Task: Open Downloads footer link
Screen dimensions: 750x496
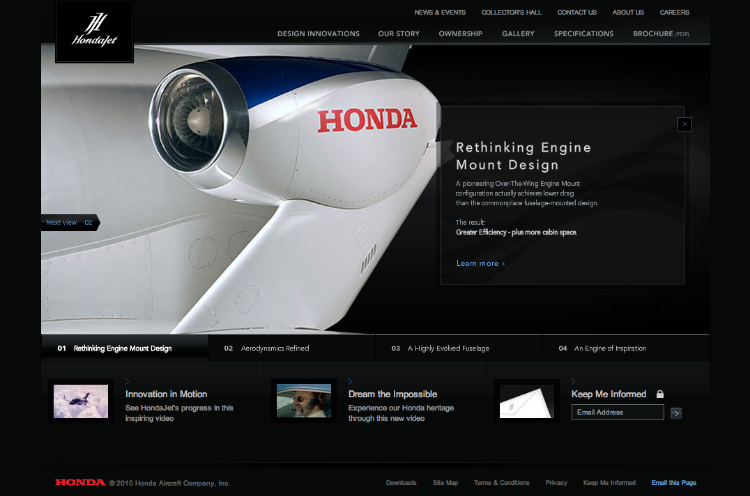Action: click(401, 483)
